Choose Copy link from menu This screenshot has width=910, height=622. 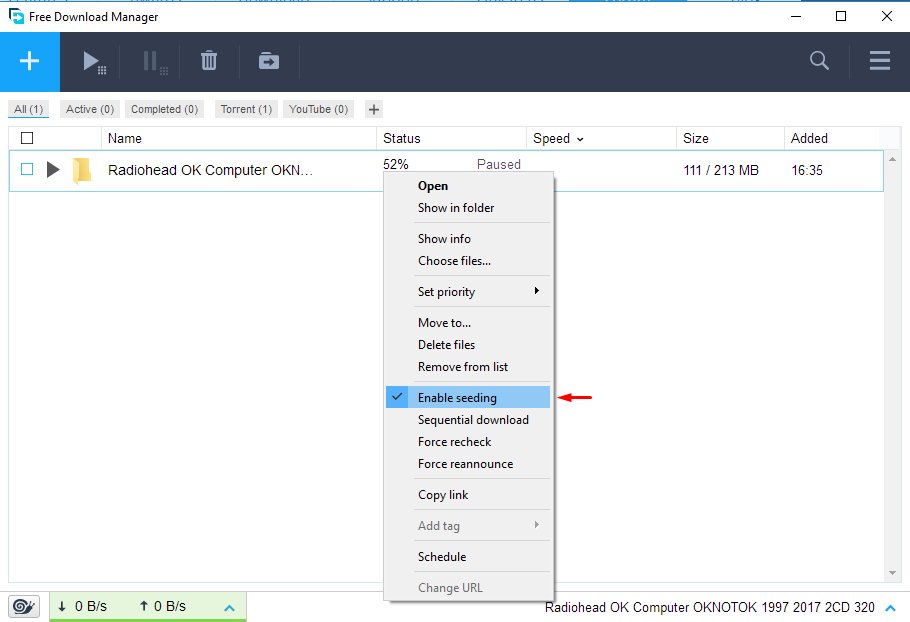468,495
